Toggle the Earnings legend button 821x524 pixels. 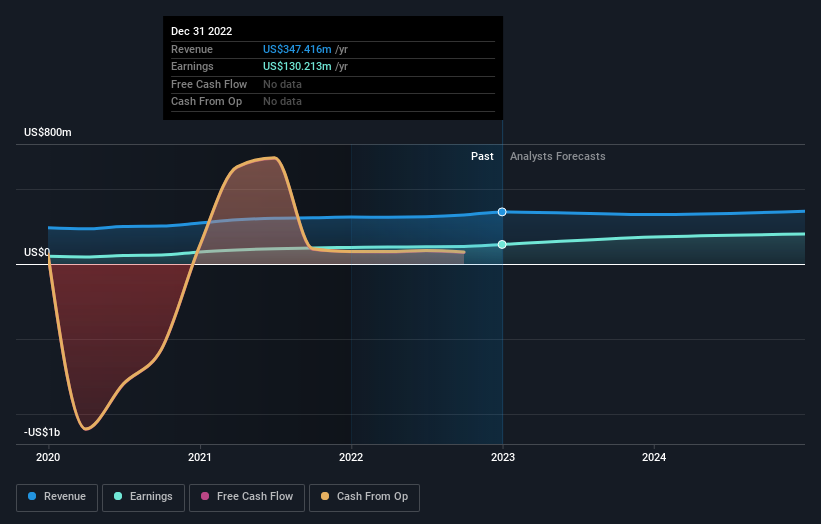[x=143, y=497]
